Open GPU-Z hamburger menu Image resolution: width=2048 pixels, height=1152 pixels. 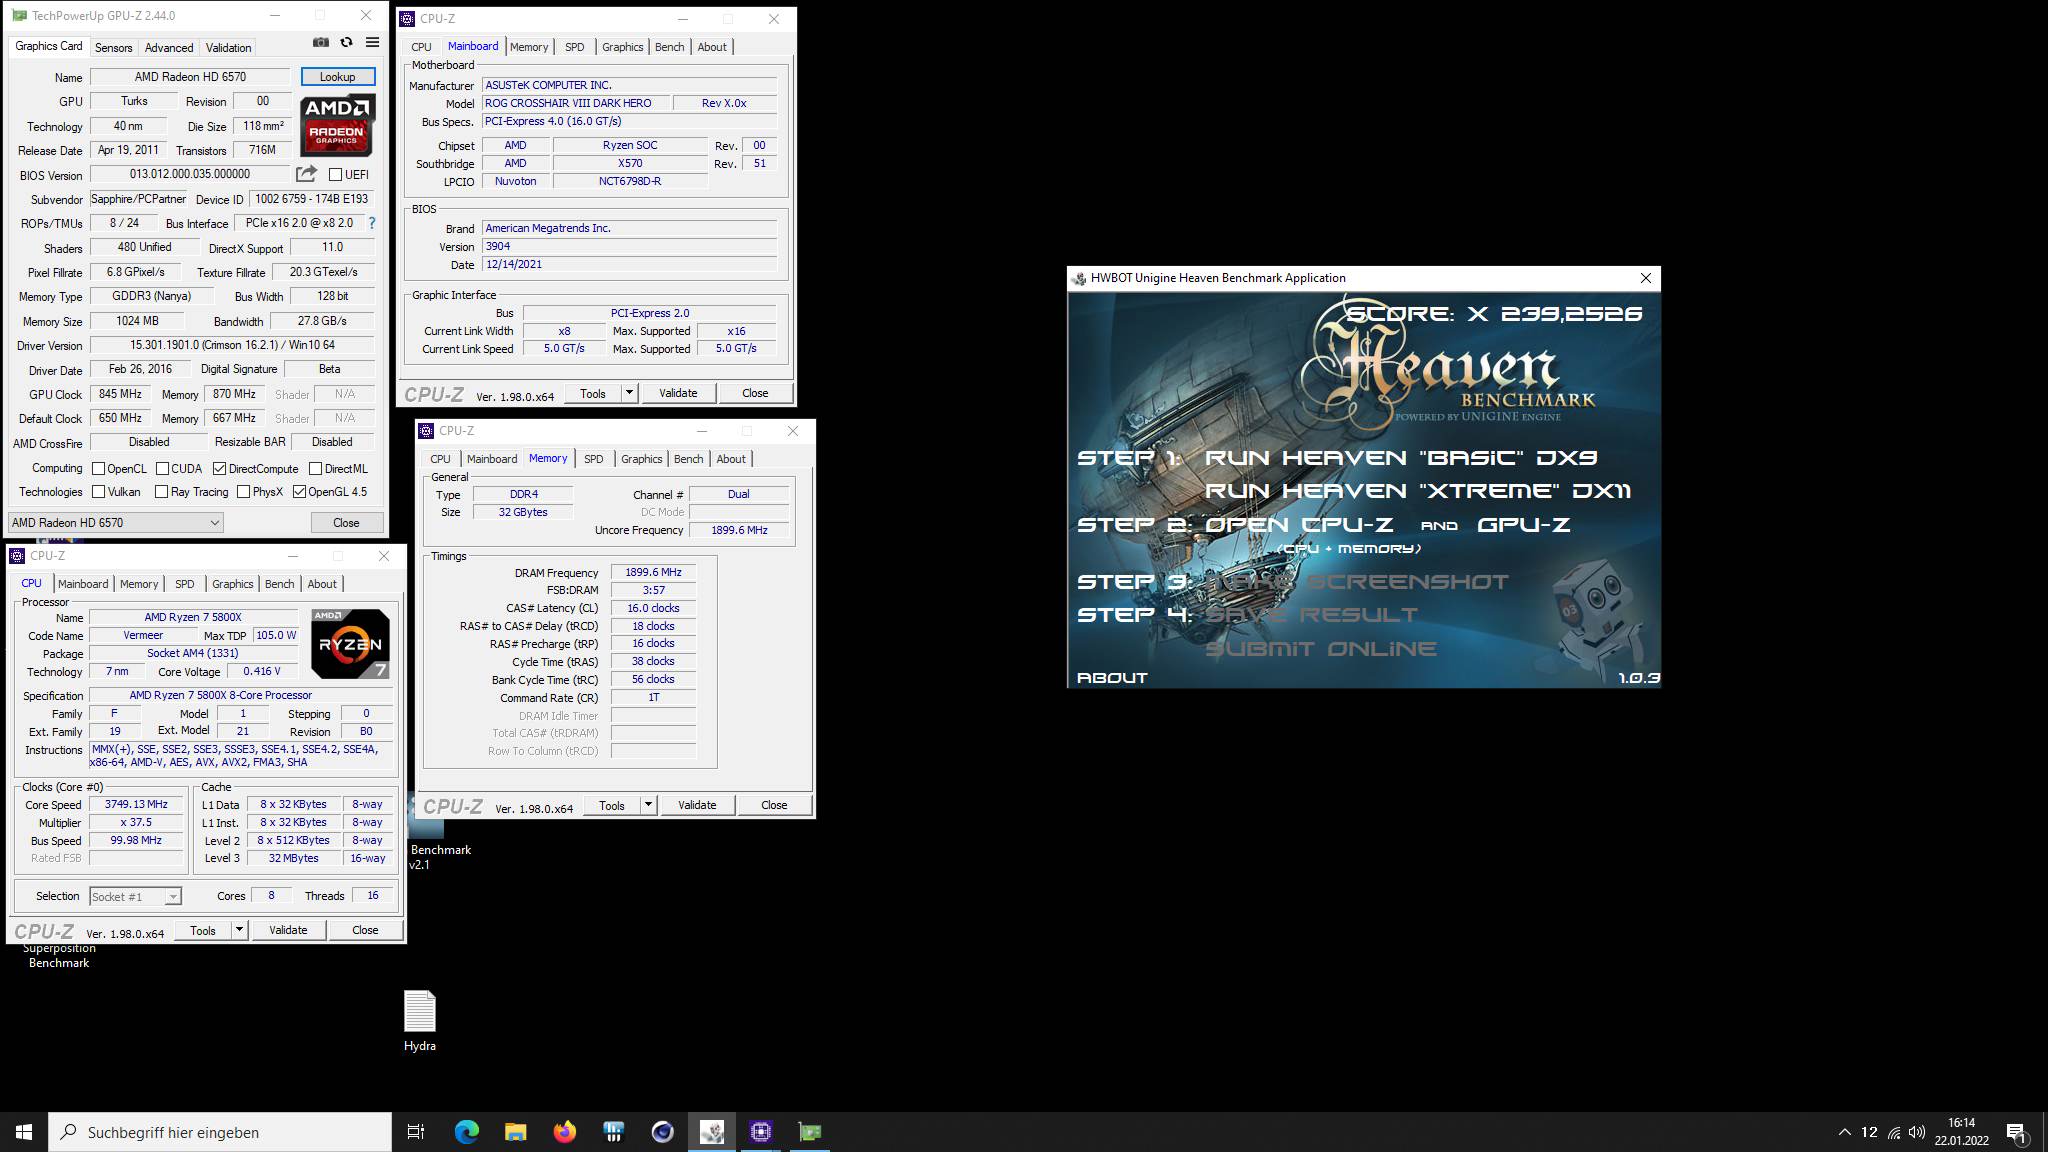tap(372, 42)
